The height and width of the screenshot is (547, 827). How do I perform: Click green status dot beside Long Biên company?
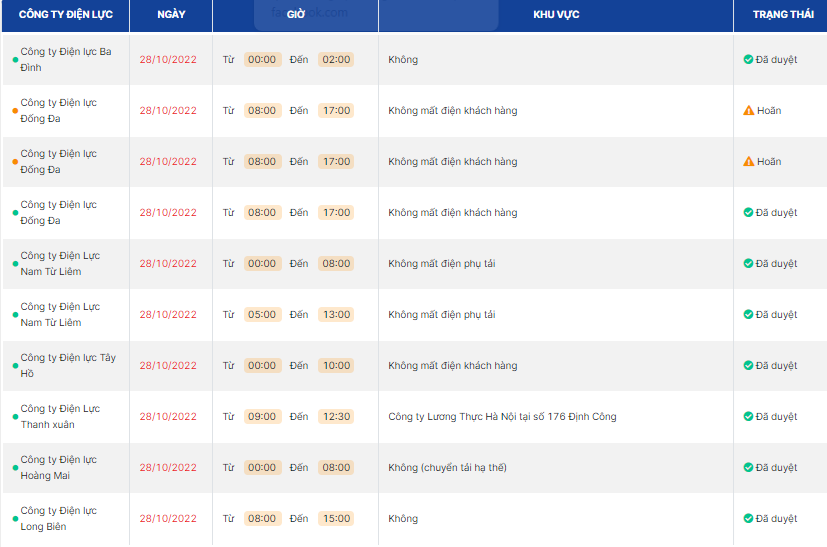pyautogui.click(x=15, y=519)
